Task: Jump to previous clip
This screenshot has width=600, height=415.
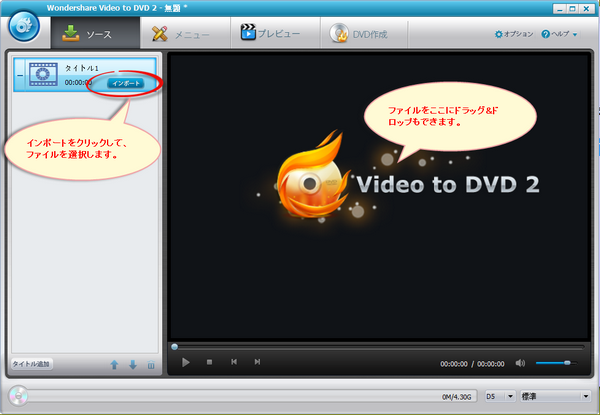Action: pyautogui.click(x=234, y=362)
